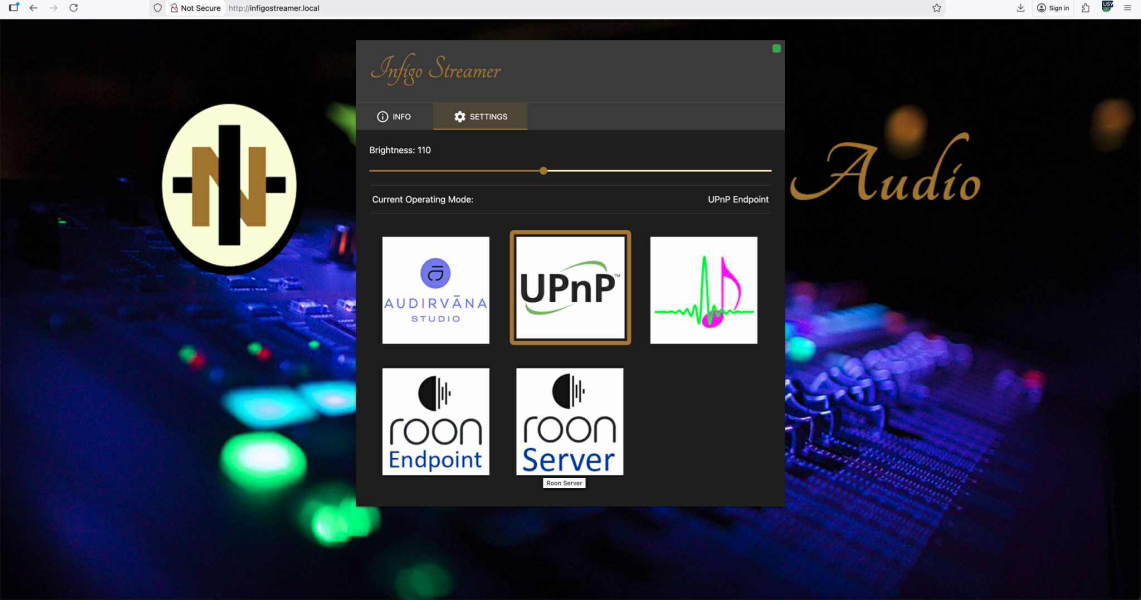1141x600 pixels.
Task: Switch to Roon Endpoint mode
Action: tap(435, 421)
